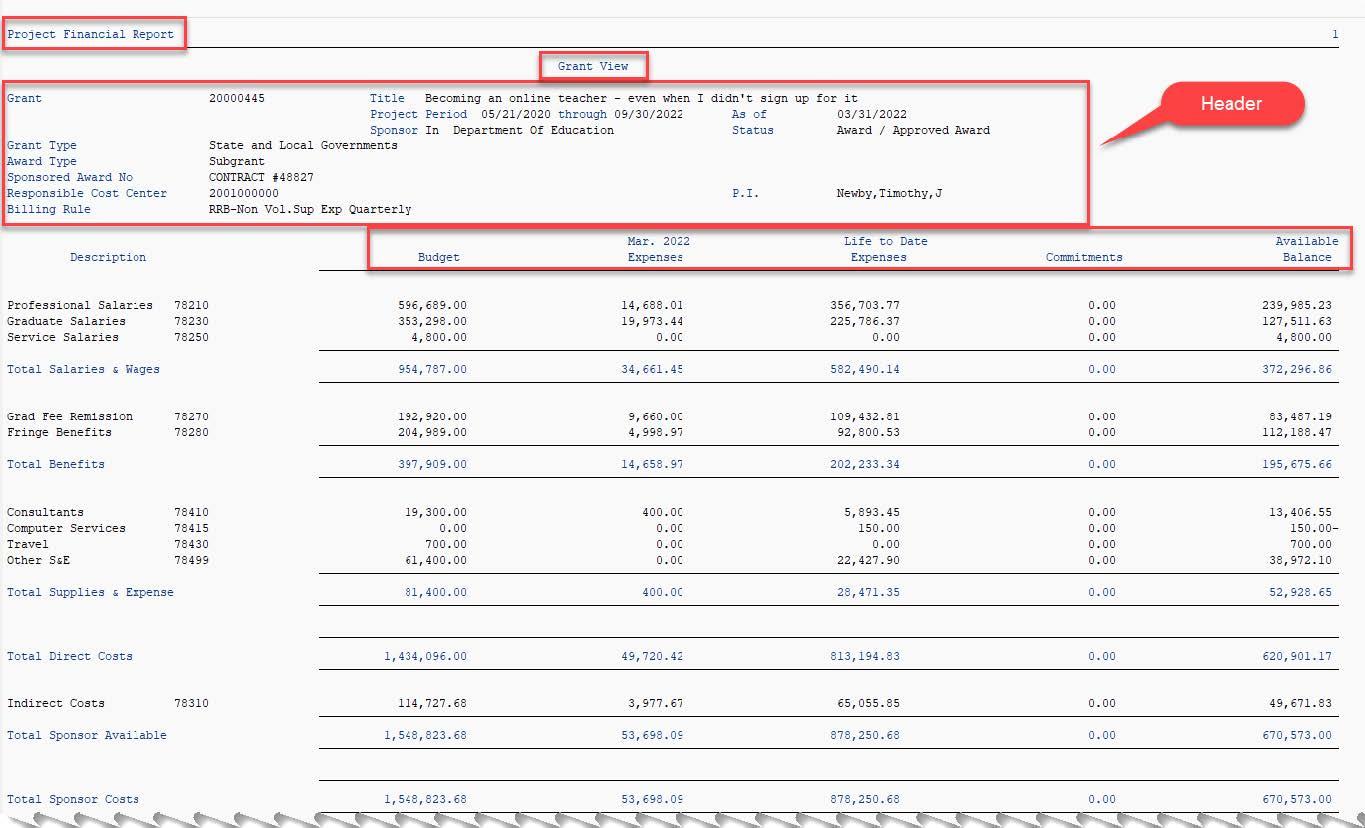The height and width of the screenshot is (828, 1365).
Task: Select the Indirect Costs row label
Action: pyautogui.click(x=56, y=704)
